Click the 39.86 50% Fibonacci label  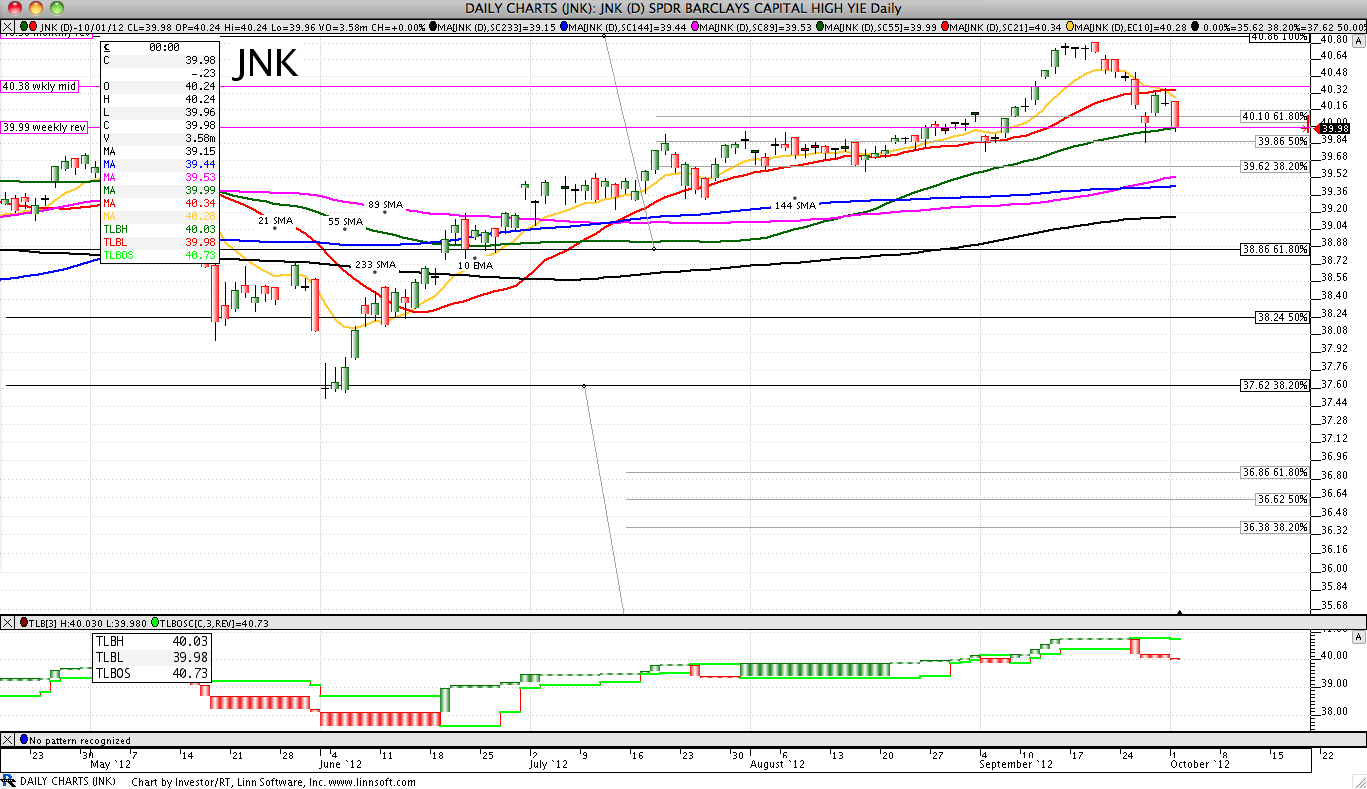tap(1283, 141)
